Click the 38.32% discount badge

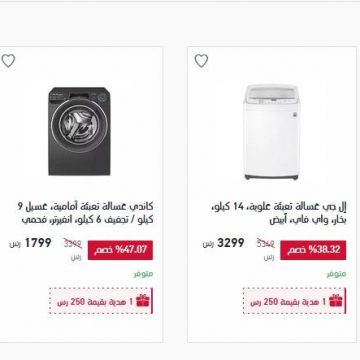(313, 250)
